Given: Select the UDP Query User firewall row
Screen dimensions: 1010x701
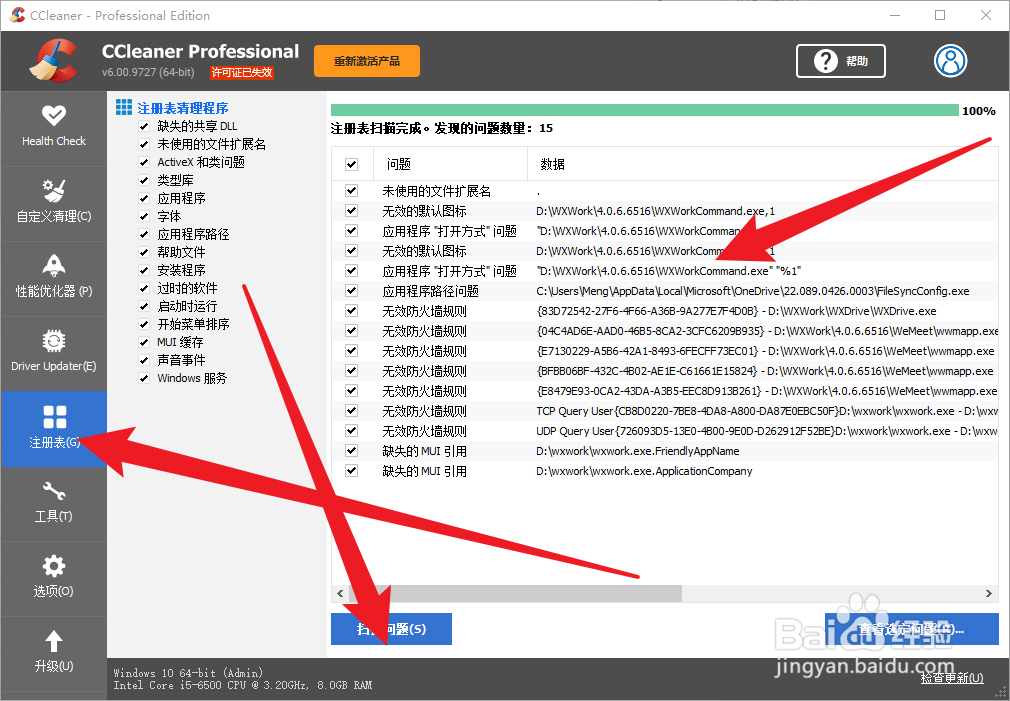Looking at the screenshot, I should click(x=665, y=430).
